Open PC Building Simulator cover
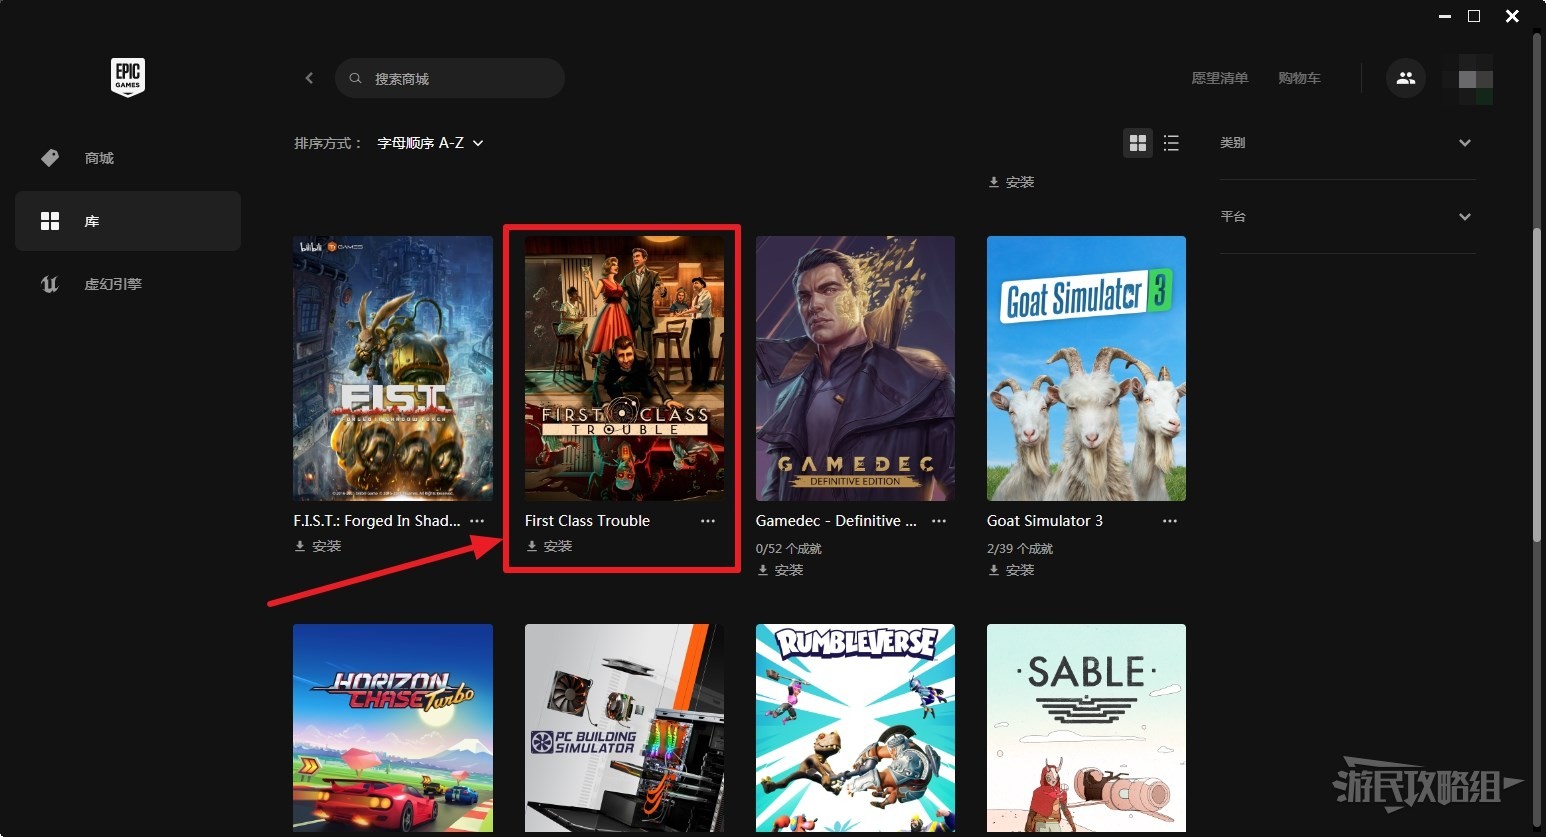The width and height of the screenshot is (1546, 837). tap(624, 728)
